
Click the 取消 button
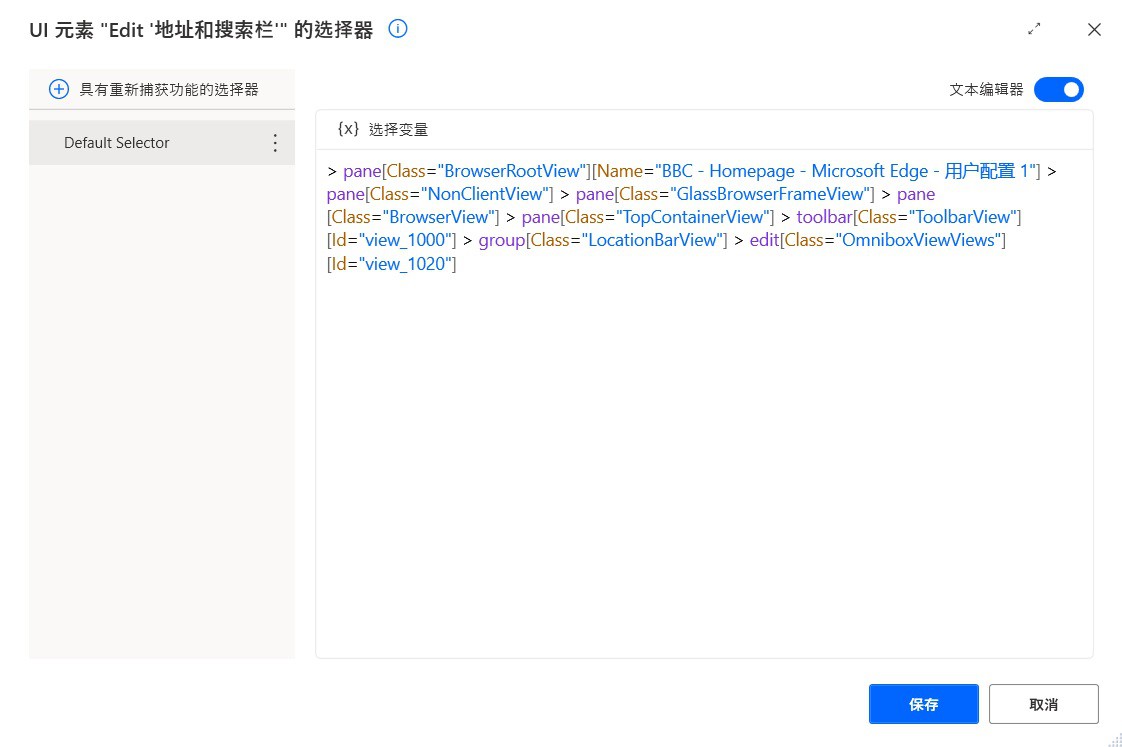1043,704
